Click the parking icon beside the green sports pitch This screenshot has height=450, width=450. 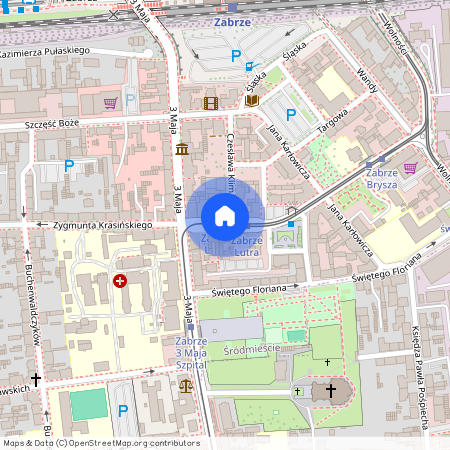coord(123,411)
